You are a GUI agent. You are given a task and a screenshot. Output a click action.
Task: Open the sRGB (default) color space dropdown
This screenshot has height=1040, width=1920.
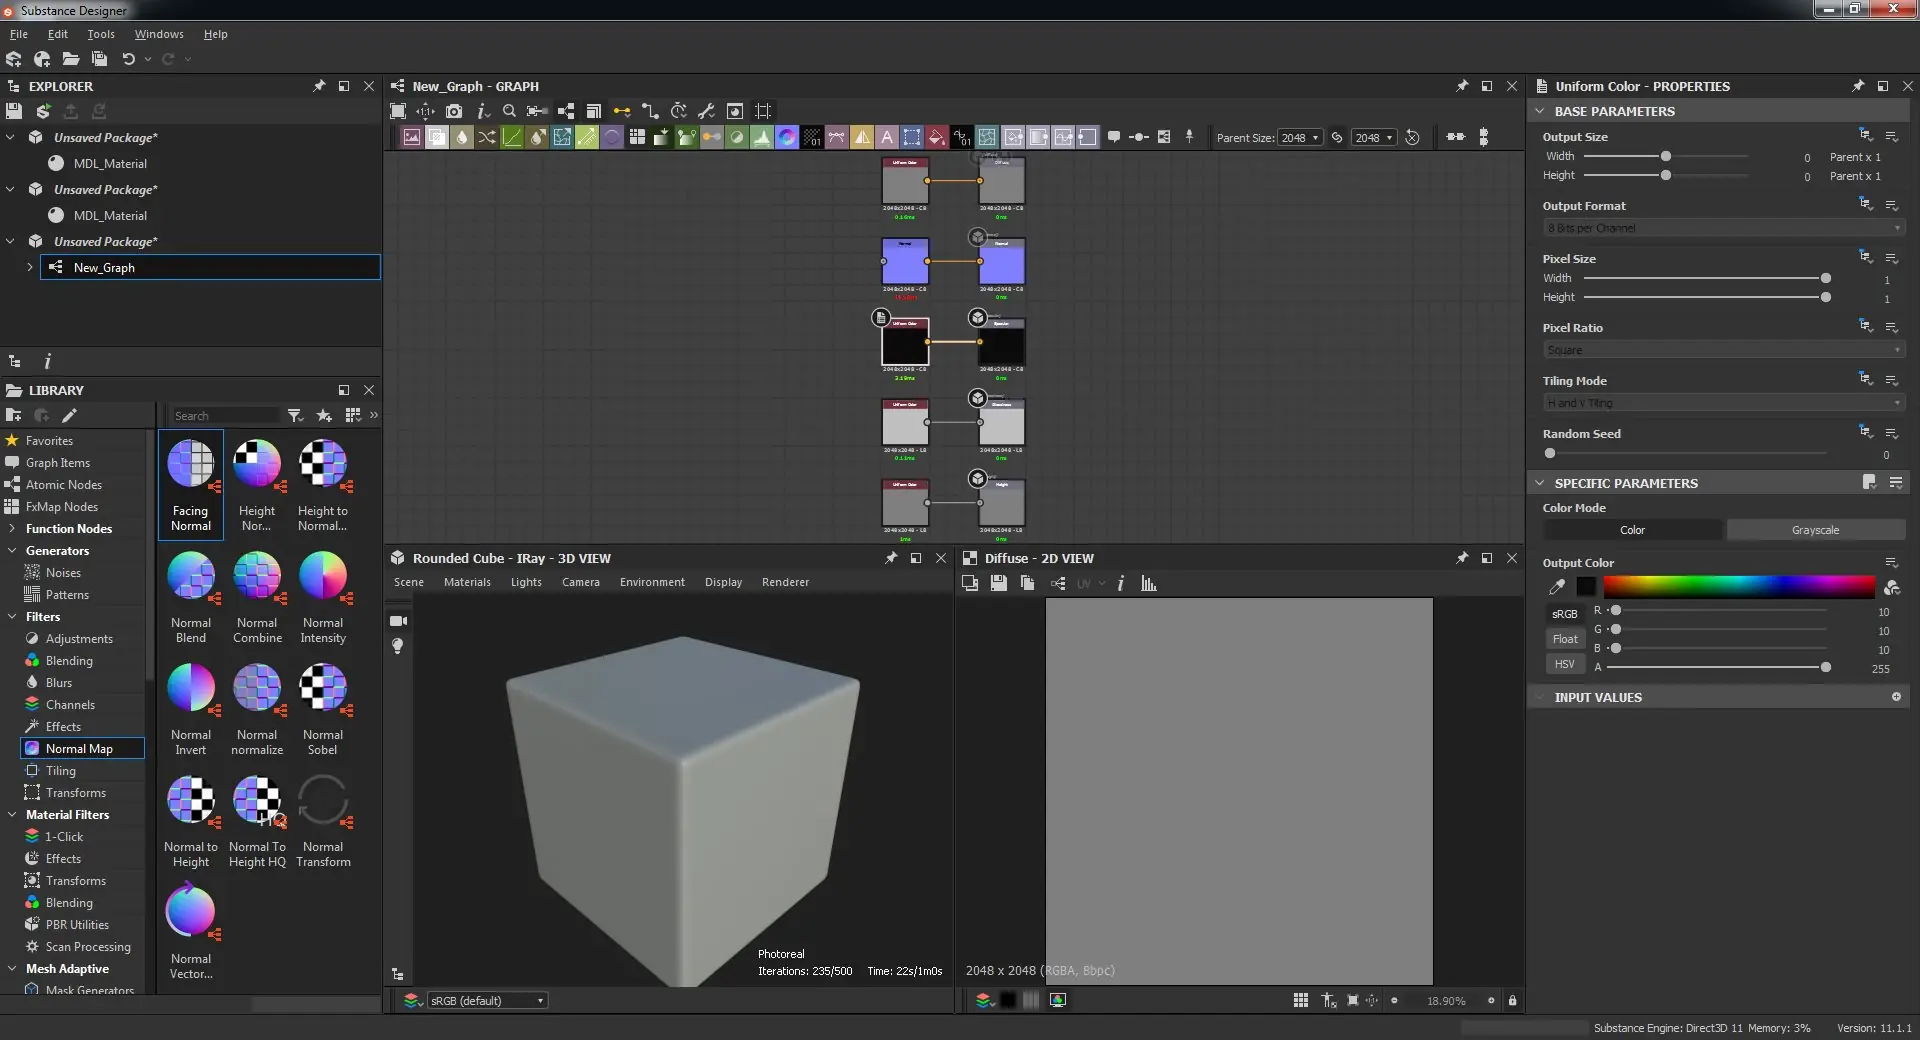point(487,1001)
